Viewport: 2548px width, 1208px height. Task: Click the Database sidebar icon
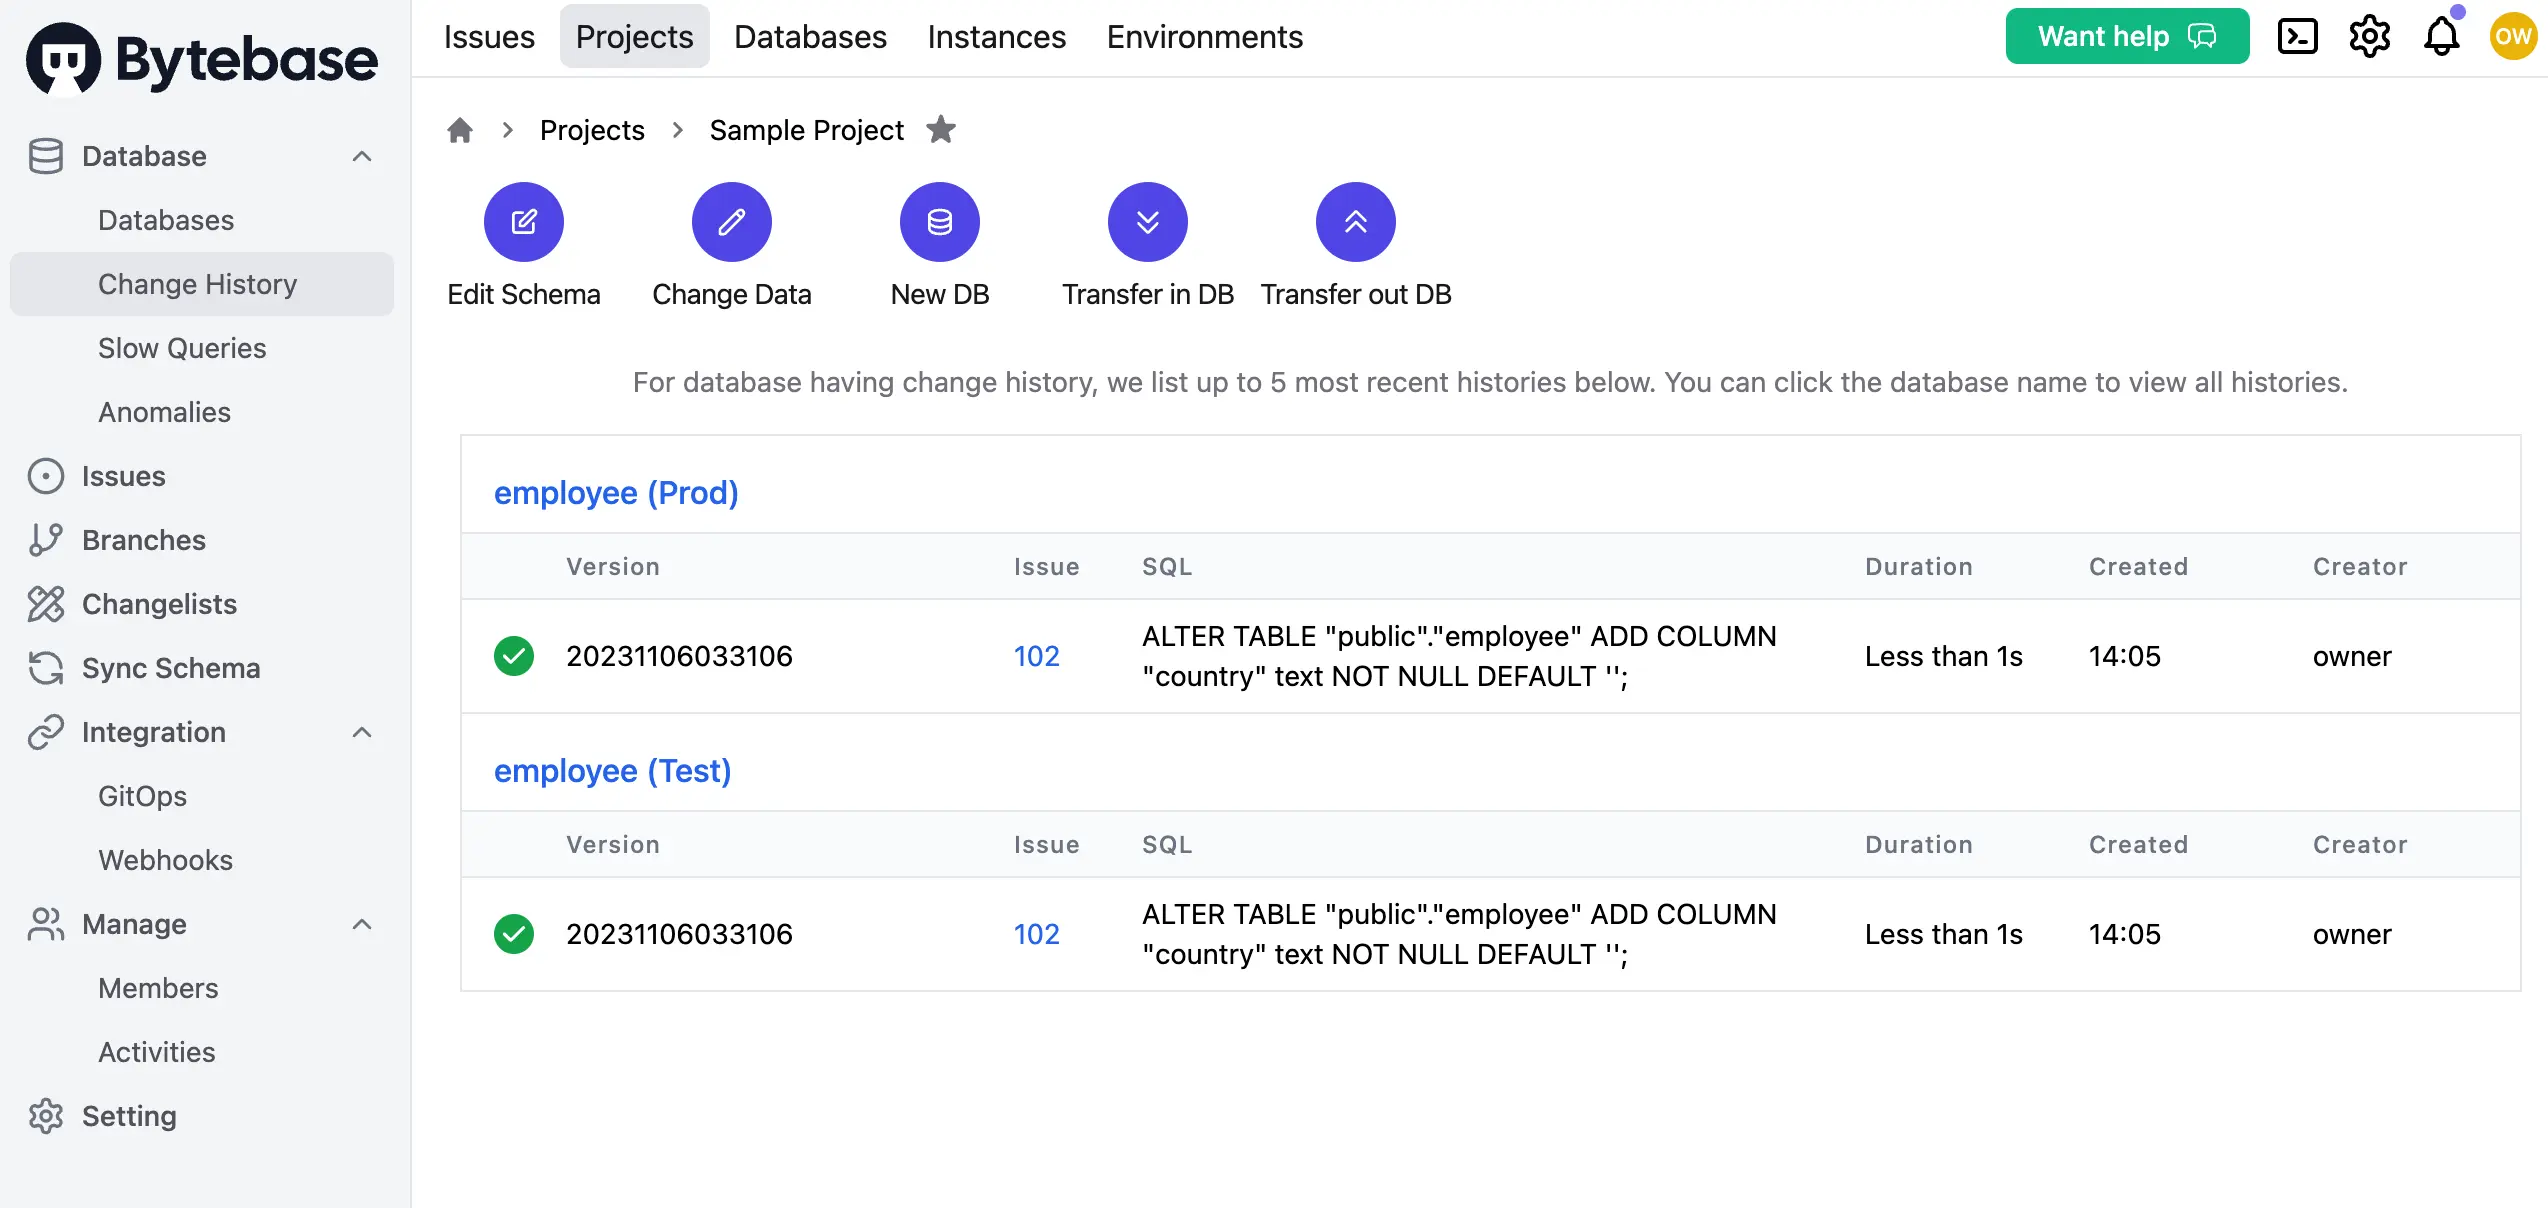coord(46,156)
